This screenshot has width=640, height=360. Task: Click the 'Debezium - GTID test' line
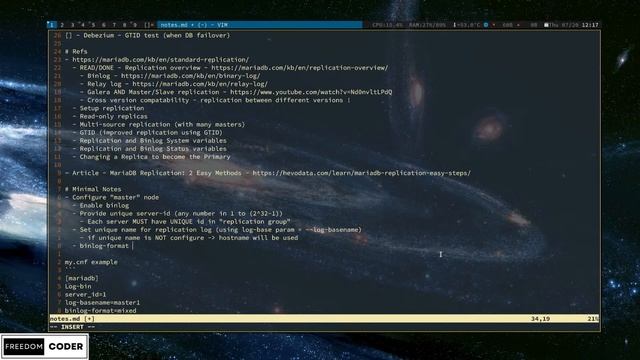[147, 36]
